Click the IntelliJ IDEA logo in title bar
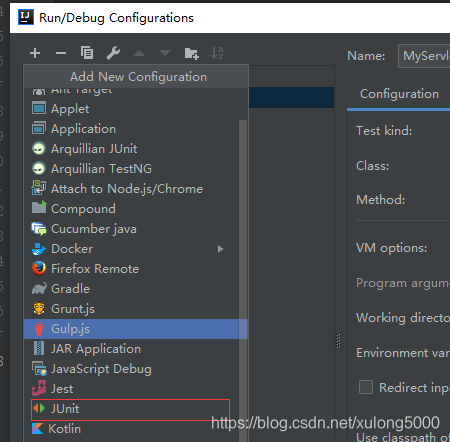Viewport: 450px width, 442px height. [x=26, y=17]
